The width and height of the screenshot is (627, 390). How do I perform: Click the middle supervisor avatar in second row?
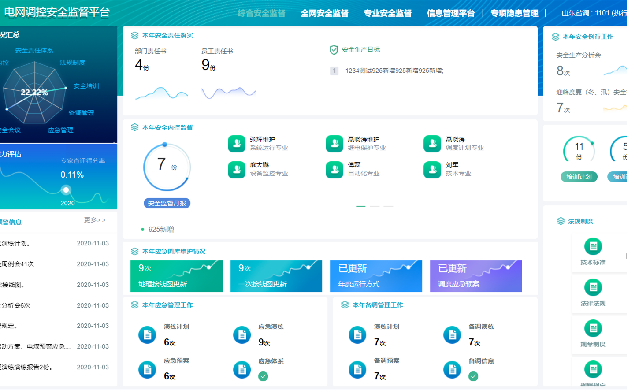[x=334, y=169]
